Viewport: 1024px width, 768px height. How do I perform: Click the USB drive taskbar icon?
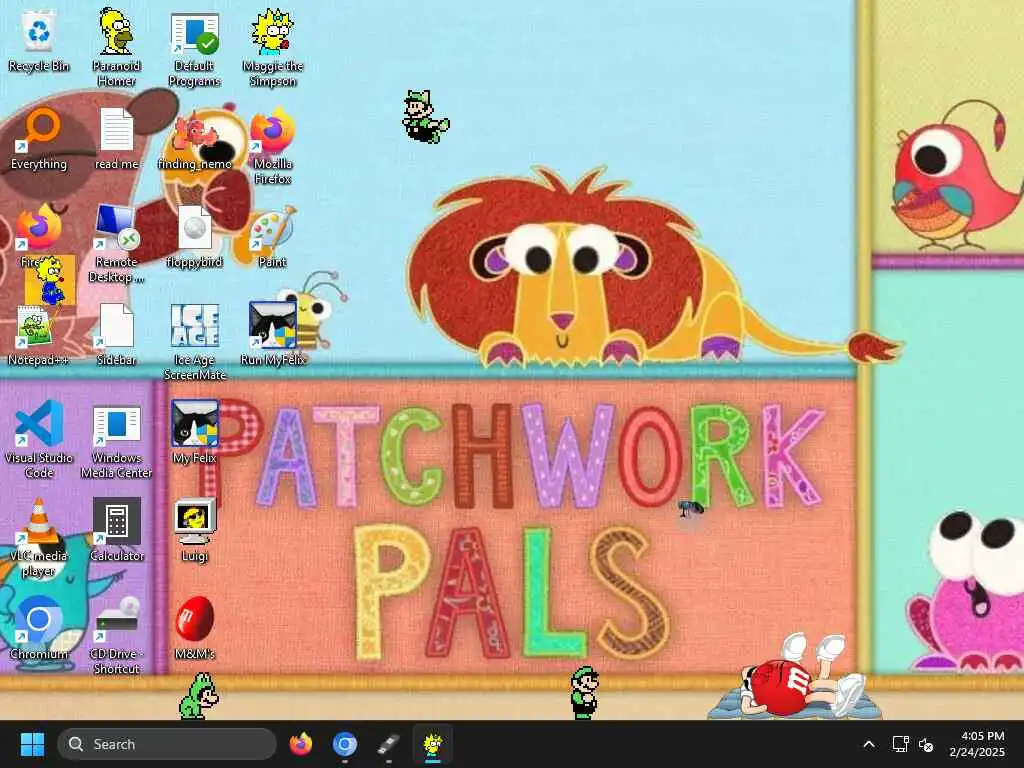coord(389,744)
